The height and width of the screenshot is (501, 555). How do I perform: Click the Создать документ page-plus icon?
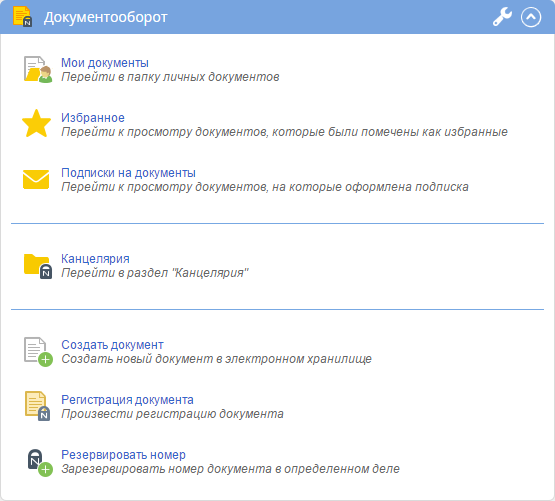[38, 352]
